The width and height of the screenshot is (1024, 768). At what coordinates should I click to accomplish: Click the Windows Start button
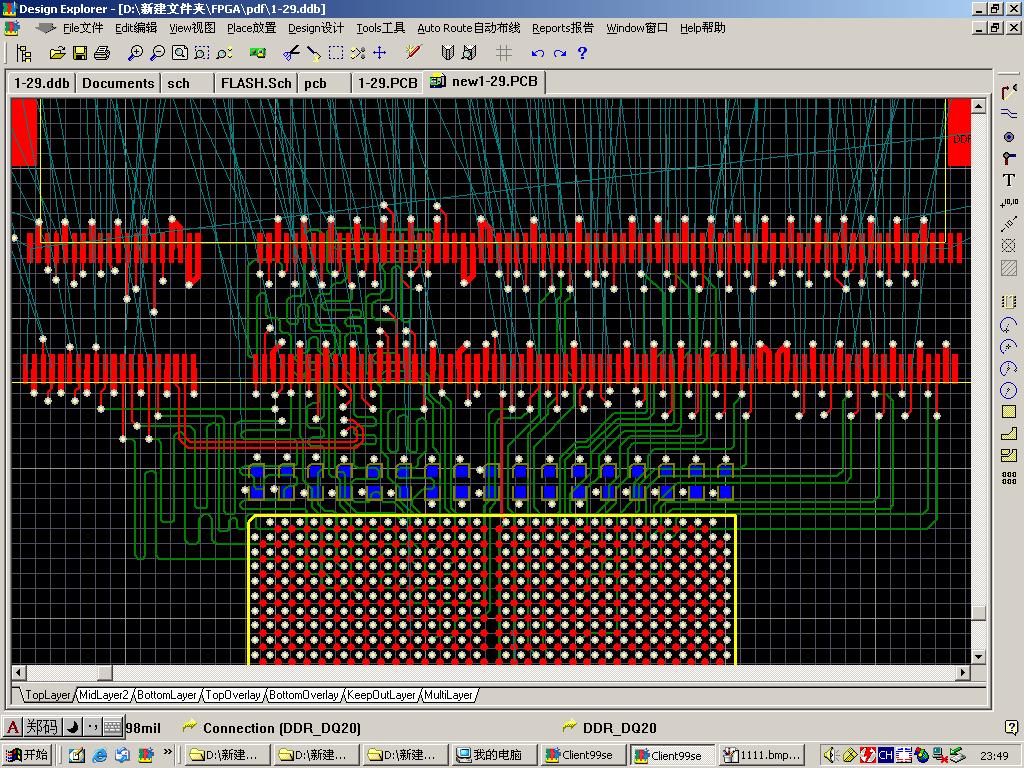coord(28,755)
